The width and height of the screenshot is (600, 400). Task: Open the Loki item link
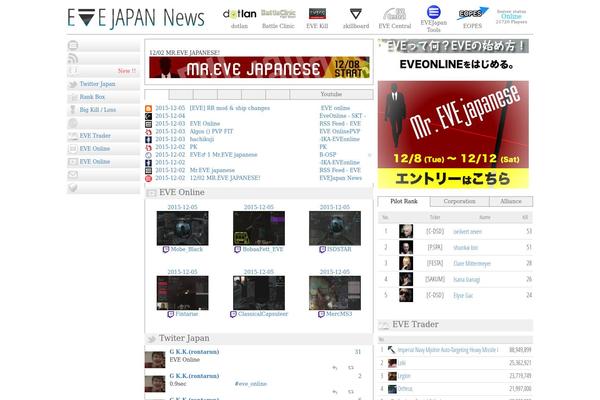pos(401,363)
